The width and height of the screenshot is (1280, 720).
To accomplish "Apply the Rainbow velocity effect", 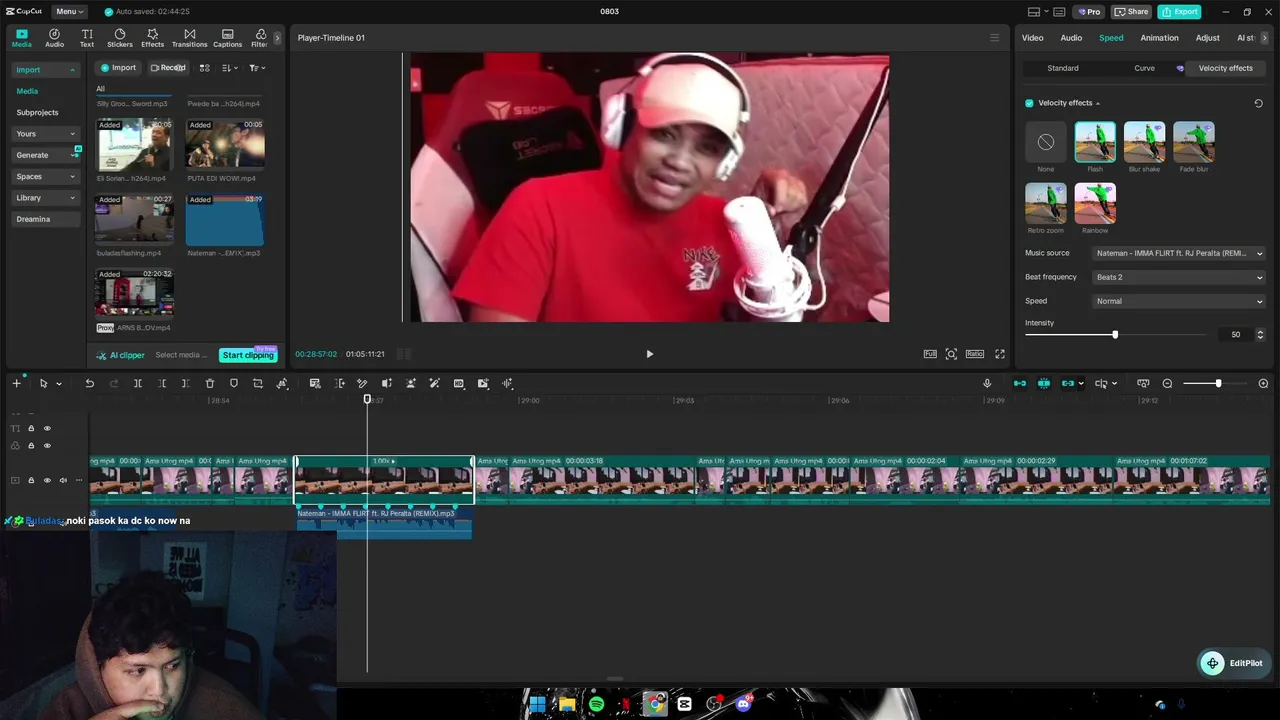I will tap(1095, 203).
